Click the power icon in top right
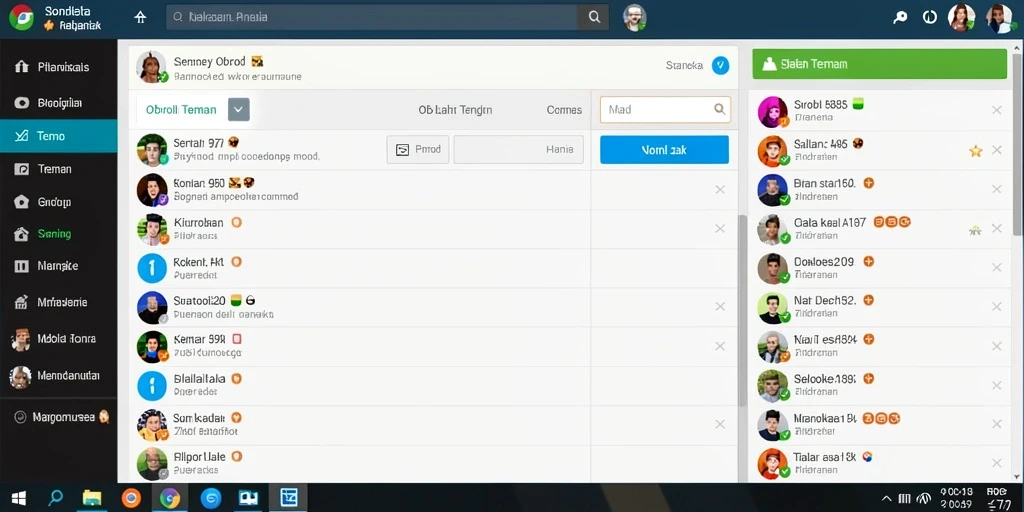 [x=929, y=18]
